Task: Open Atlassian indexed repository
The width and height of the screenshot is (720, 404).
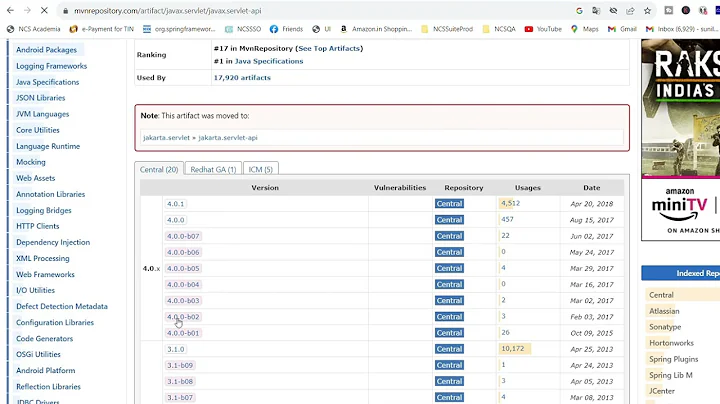Action: pyautogui.click(x=664, y=311)
